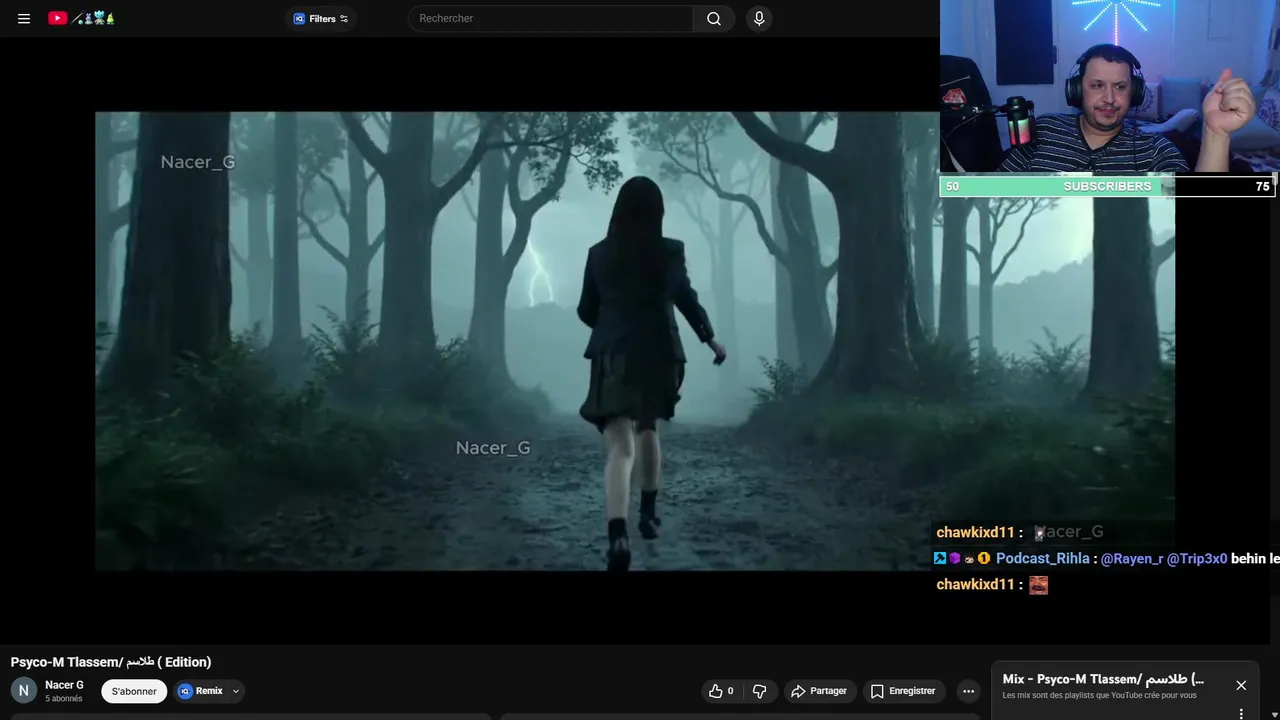Click the magnifier search button

click(x=714, y=18)
